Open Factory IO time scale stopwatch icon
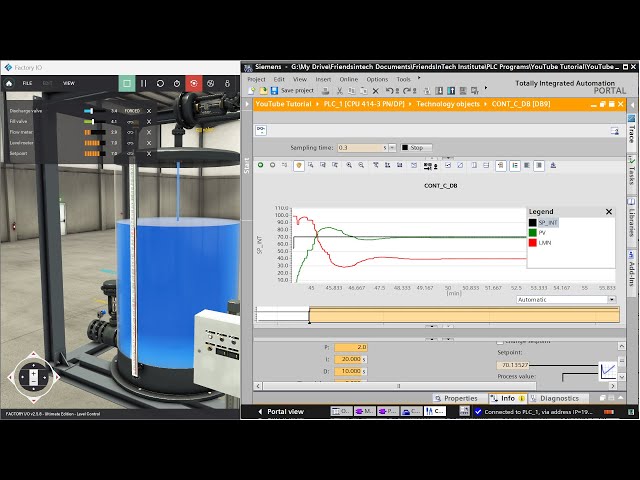This screenshot has height=480, width=640. pos(177,83)
